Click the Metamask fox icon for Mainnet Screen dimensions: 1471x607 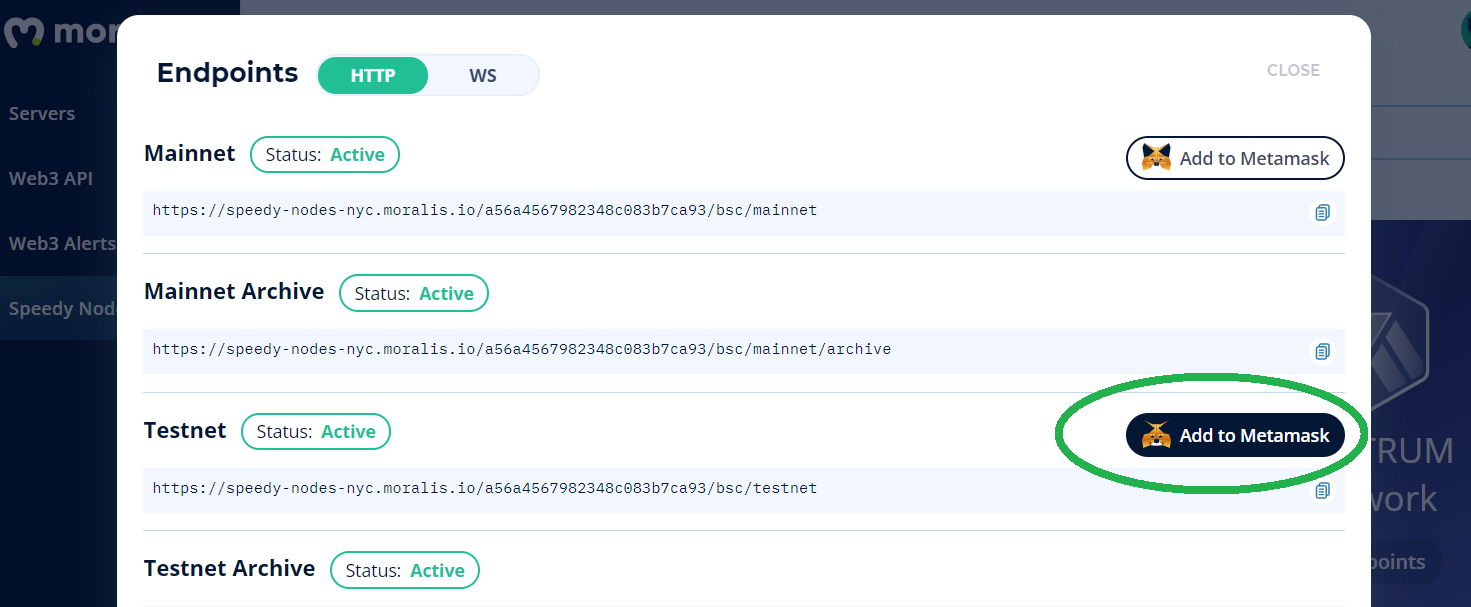coord(1156,158)
